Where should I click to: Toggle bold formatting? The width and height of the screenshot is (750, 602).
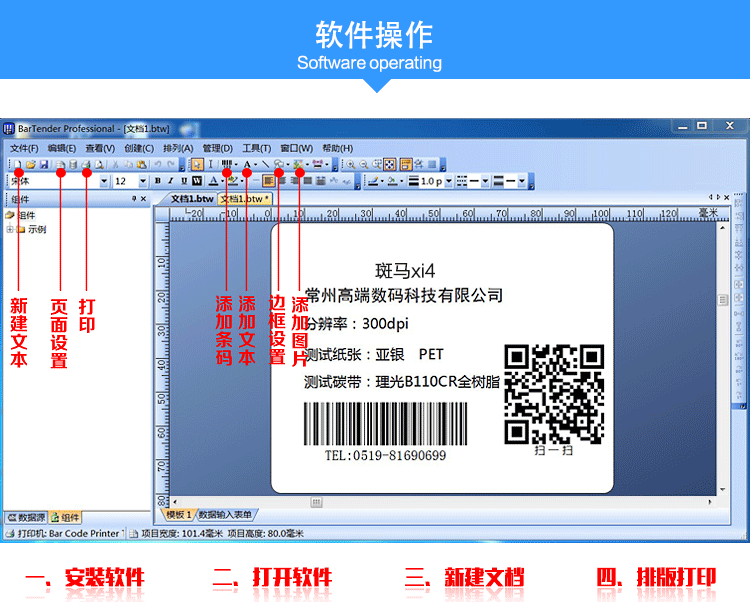[158, 181]
